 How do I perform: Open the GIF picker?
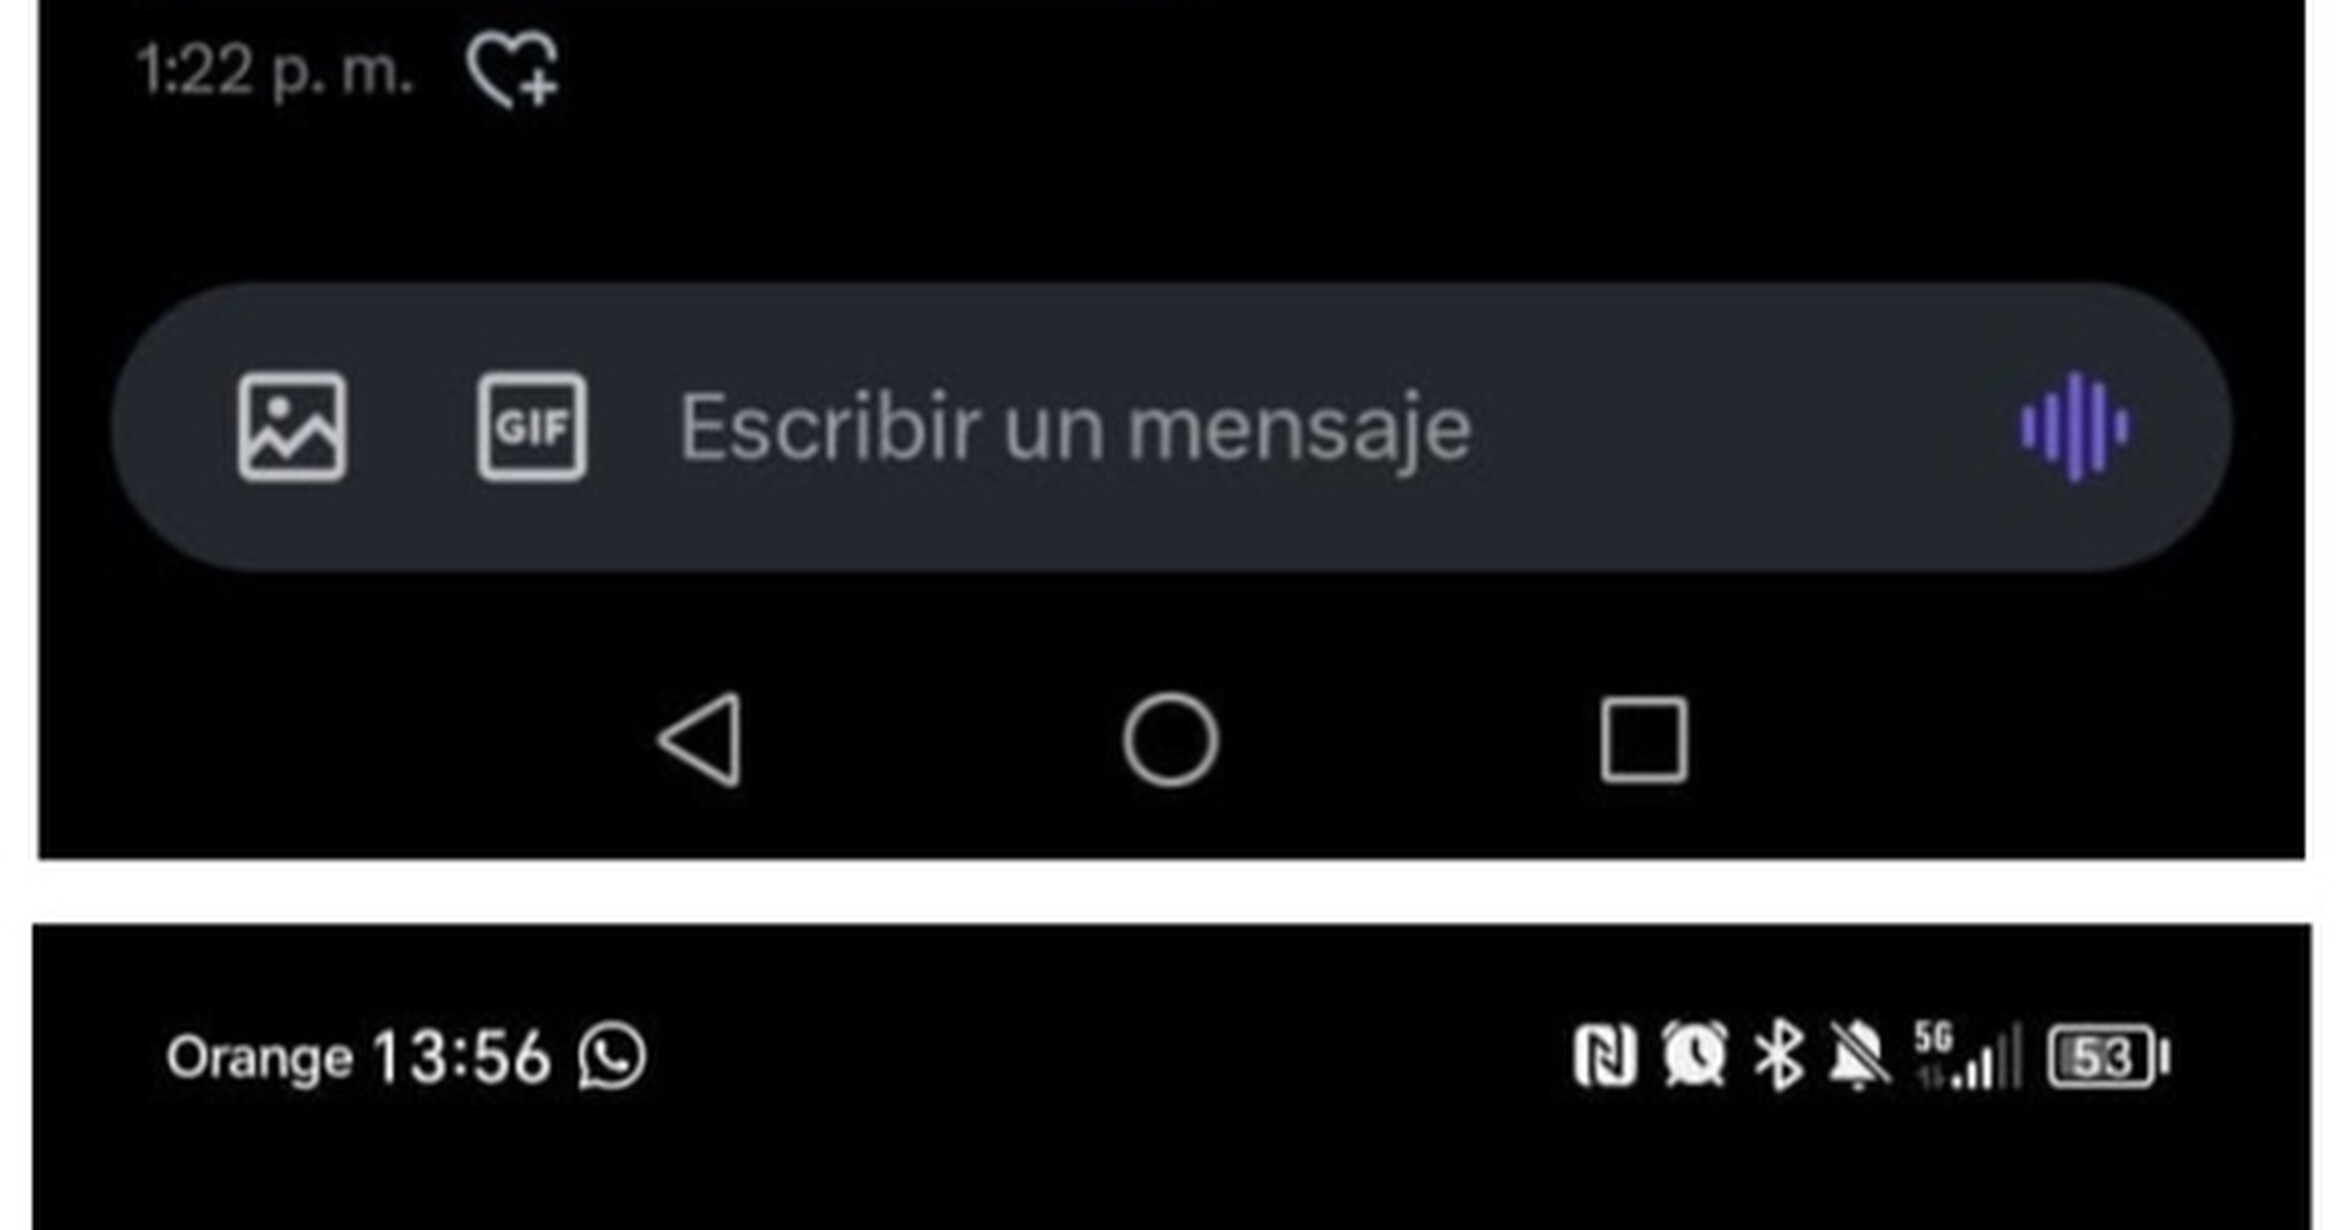(x=532, y=427)
